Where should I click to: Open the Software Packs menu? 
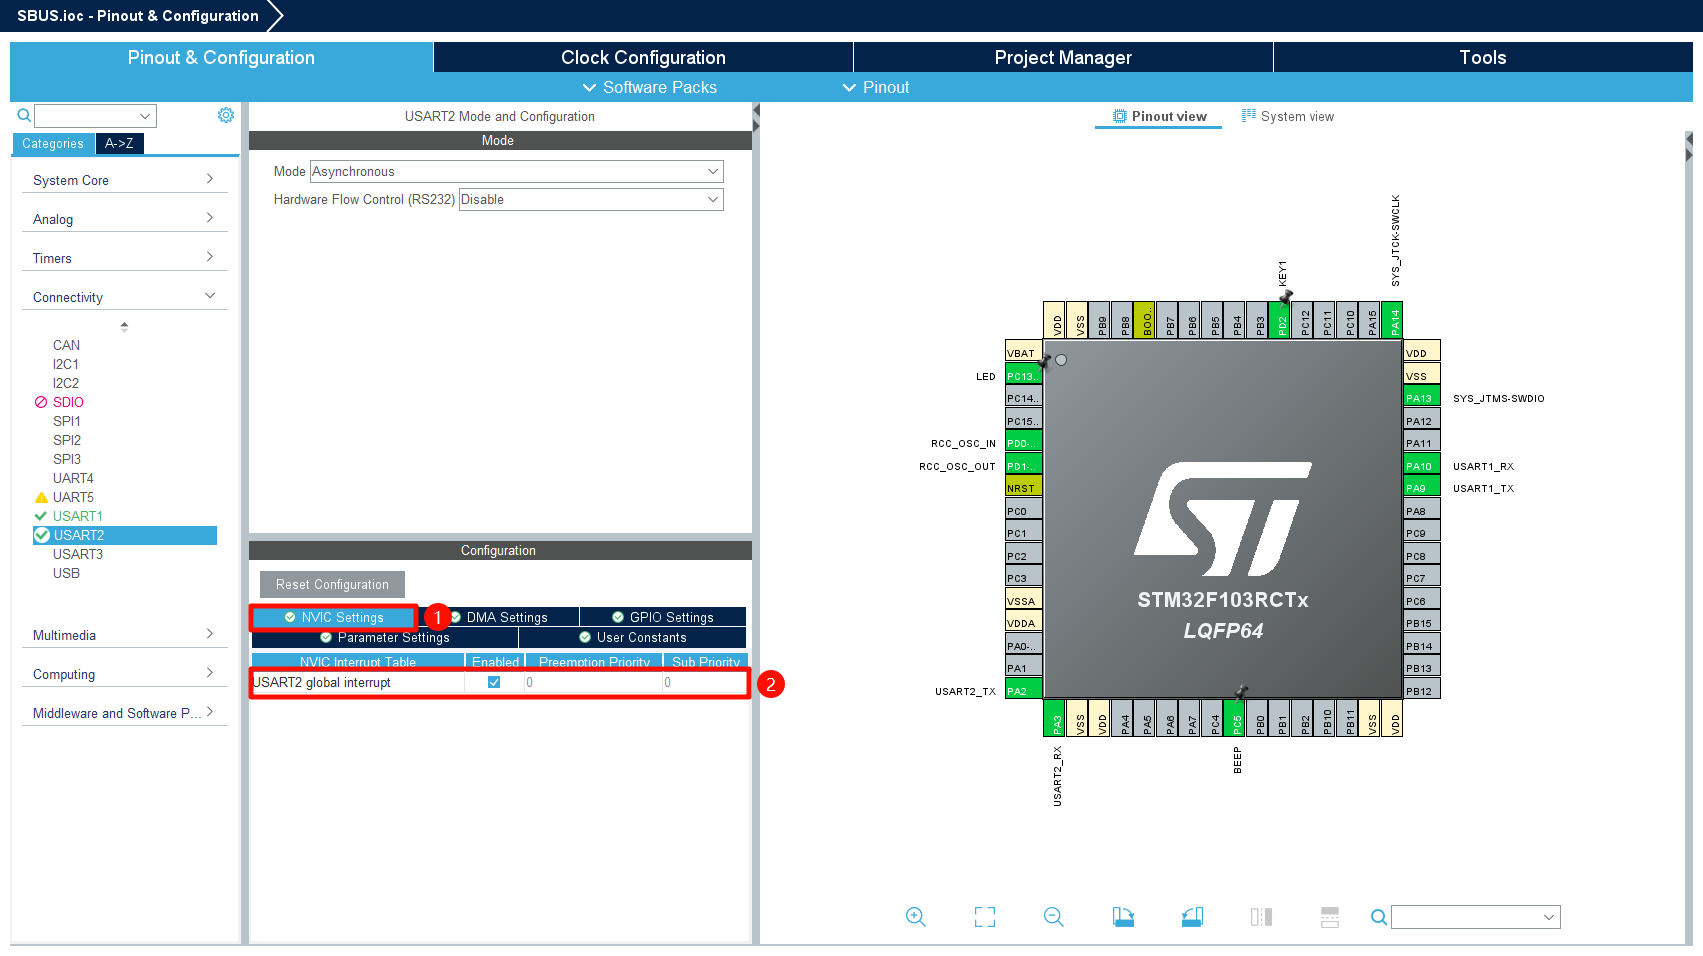coord(650,87)
